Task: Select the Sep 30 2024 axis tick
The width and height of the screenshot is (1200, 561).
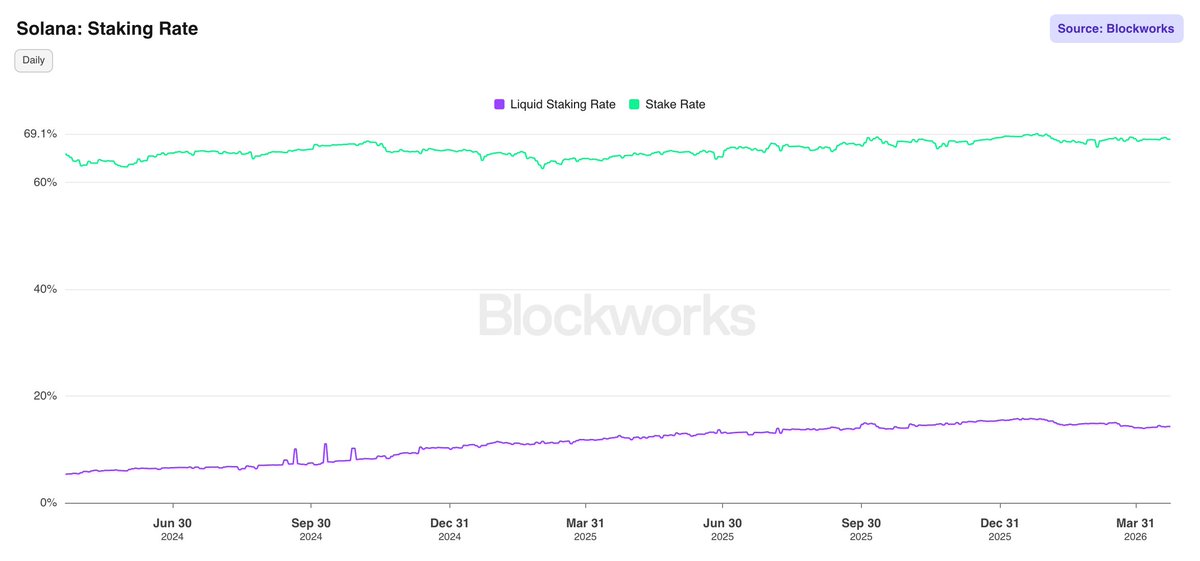Action: (x=311, y=528)
